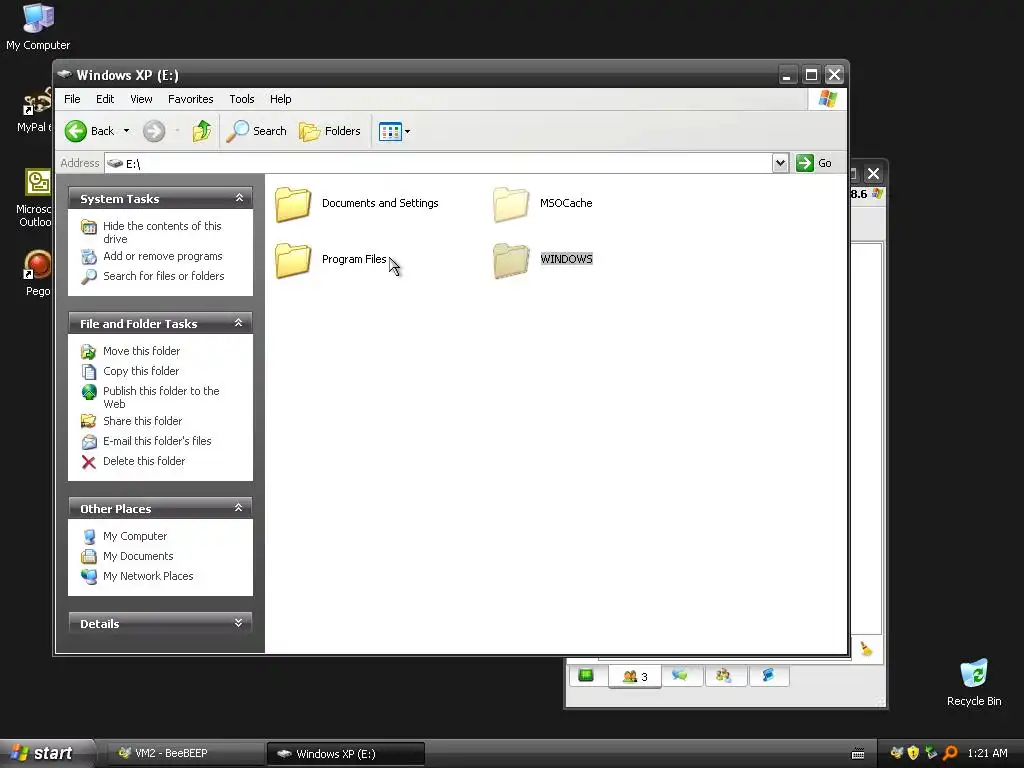This screenshot has height=768, width=1024.
Task: Click the MyPal desktop shortcut icon
Action: (x=34, y=111)
